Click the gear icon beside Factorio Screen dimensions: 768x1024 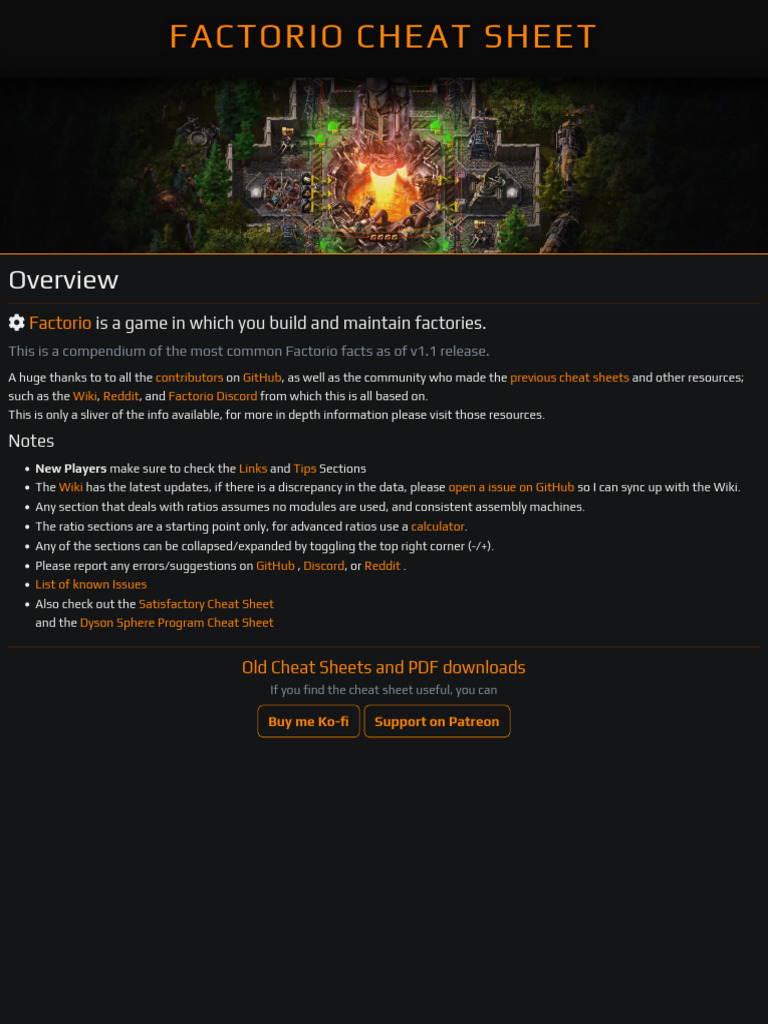[x=16, y=323]
